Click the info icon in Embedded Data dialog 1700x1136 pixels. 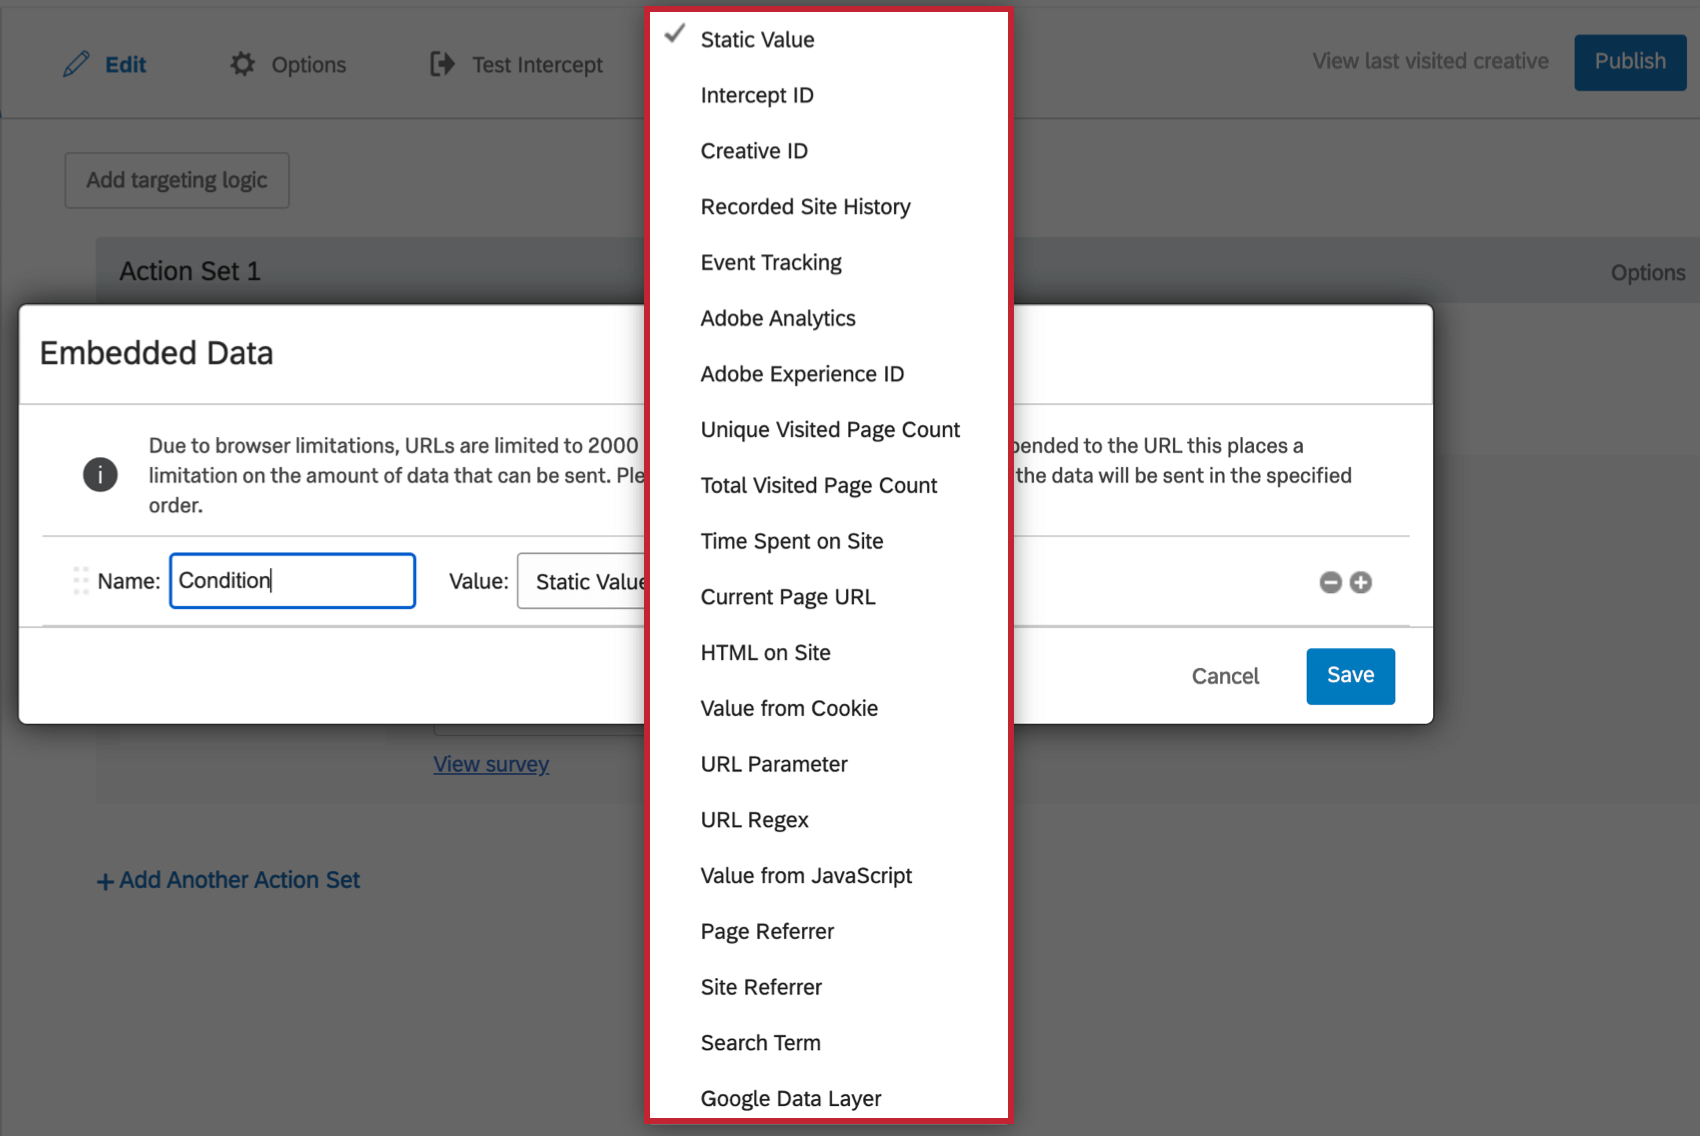click(x=99, y=475)
